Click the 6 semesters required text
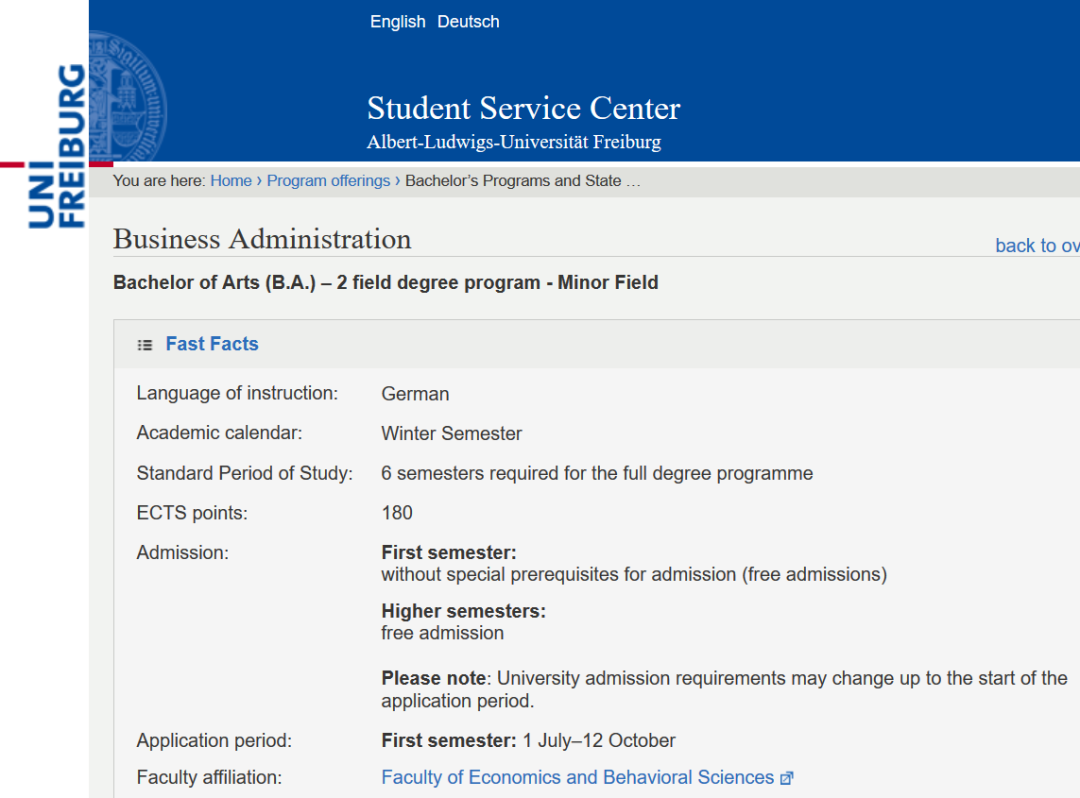1080x798 pixels. pyautogui.click(x=597, y=474)
